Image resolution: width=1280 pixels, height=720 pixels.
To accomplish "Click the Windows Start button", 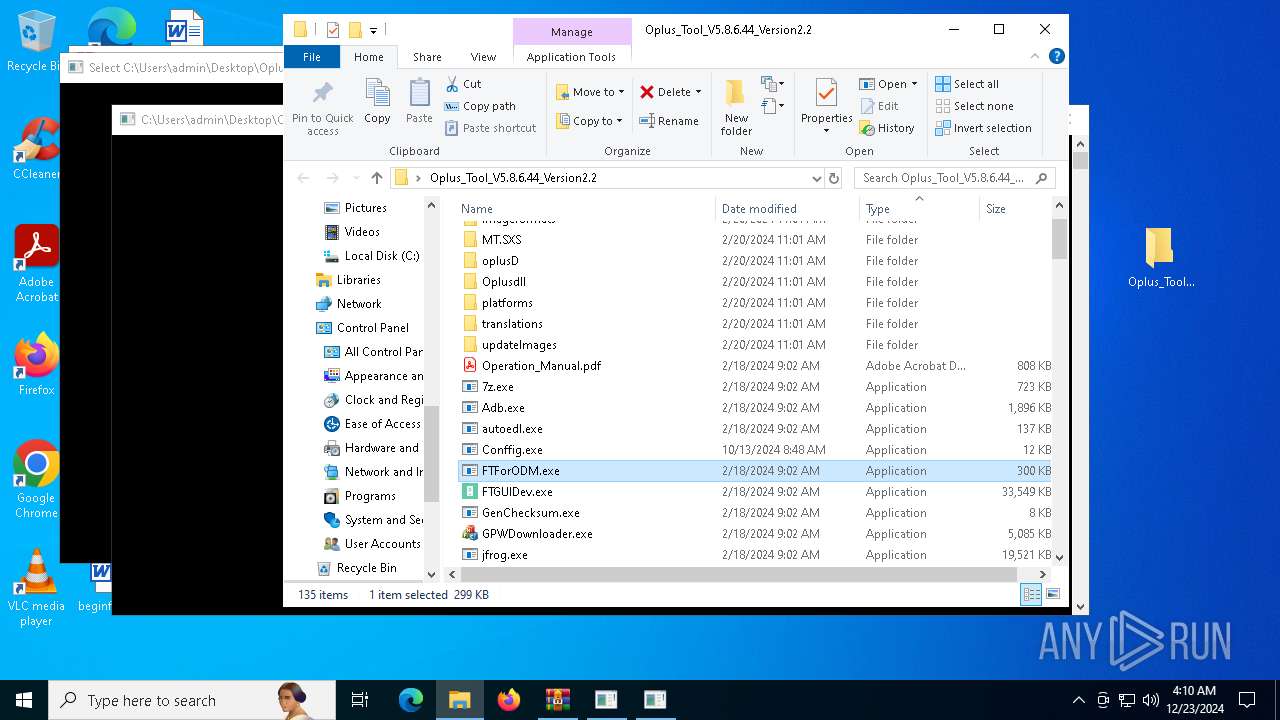I will tap(24, 700).
